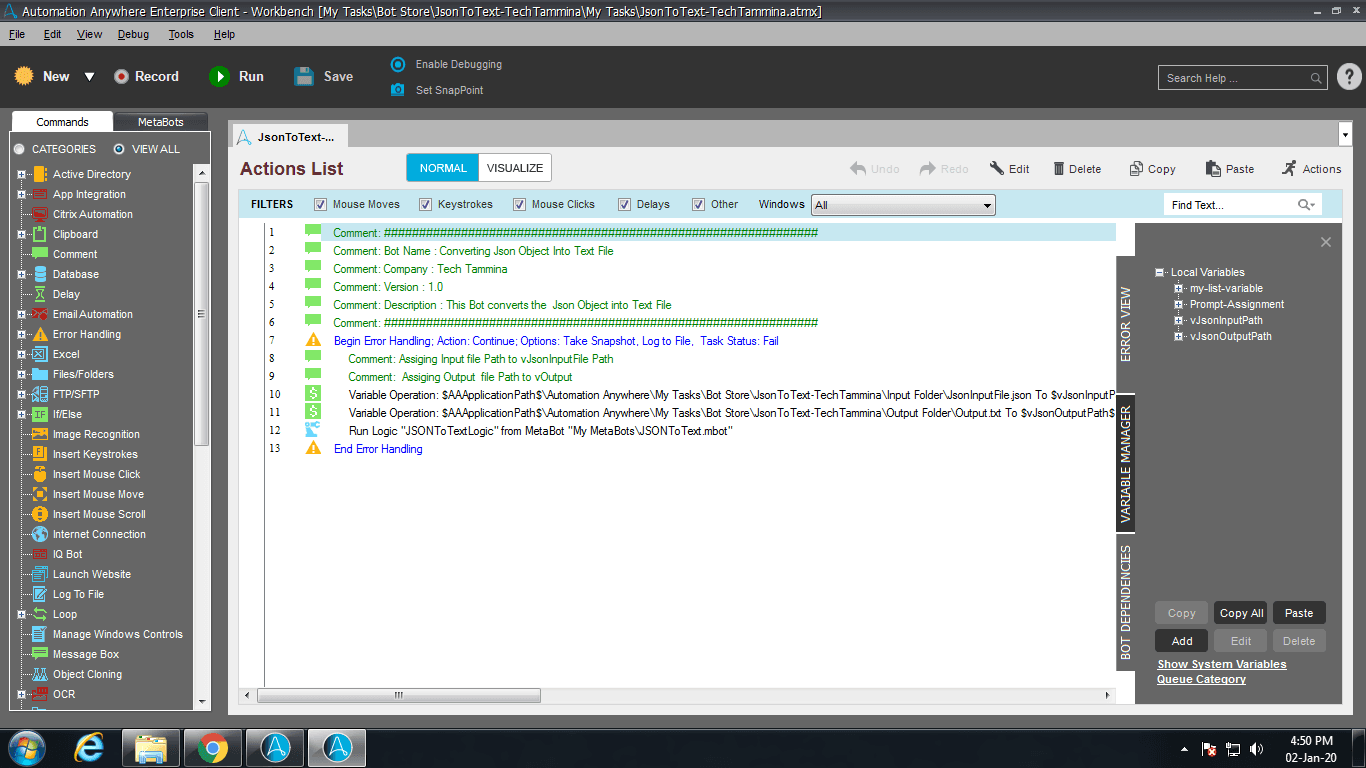Viewport: 1366px width, 768px height.
Task: Click the Add variable button
Action: 1182,641
